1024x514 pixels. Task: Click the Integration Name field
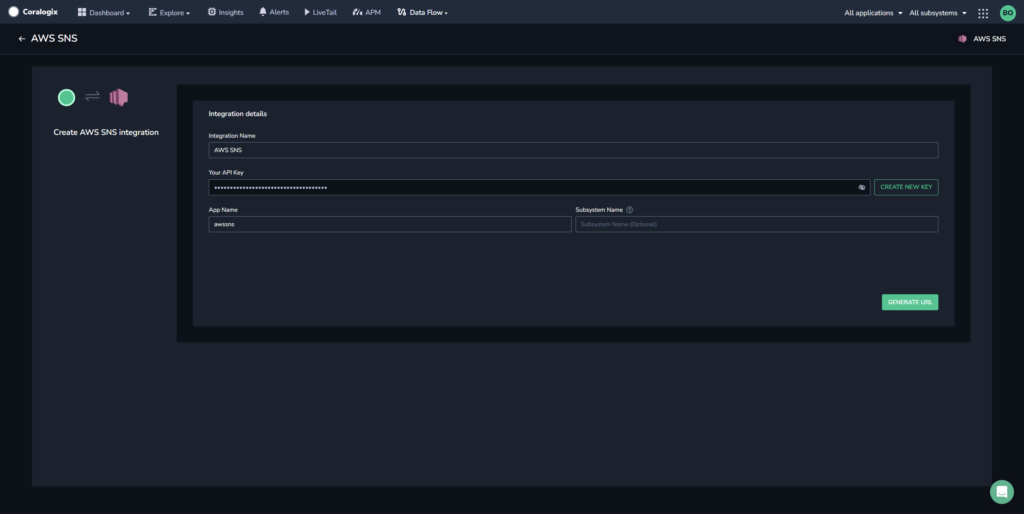pyautogui.click(x=573, y=150)
